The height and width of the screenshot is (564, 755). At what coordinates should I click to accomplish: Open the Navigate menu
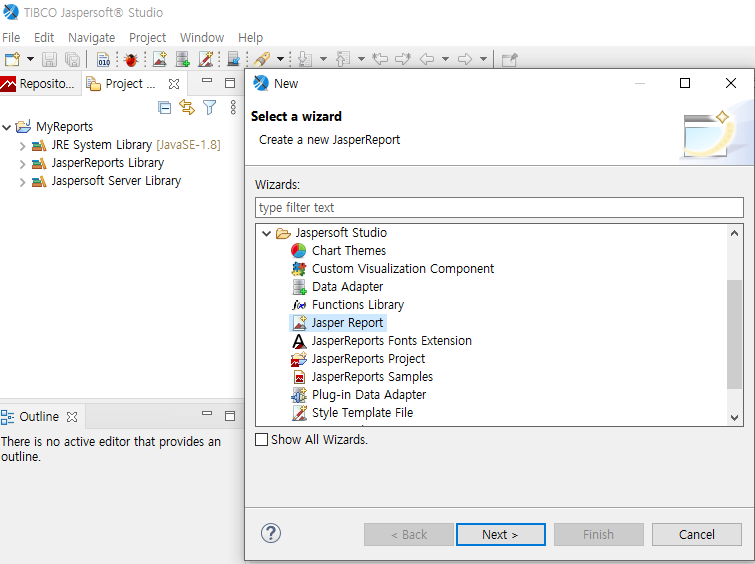tap(91, 38)
